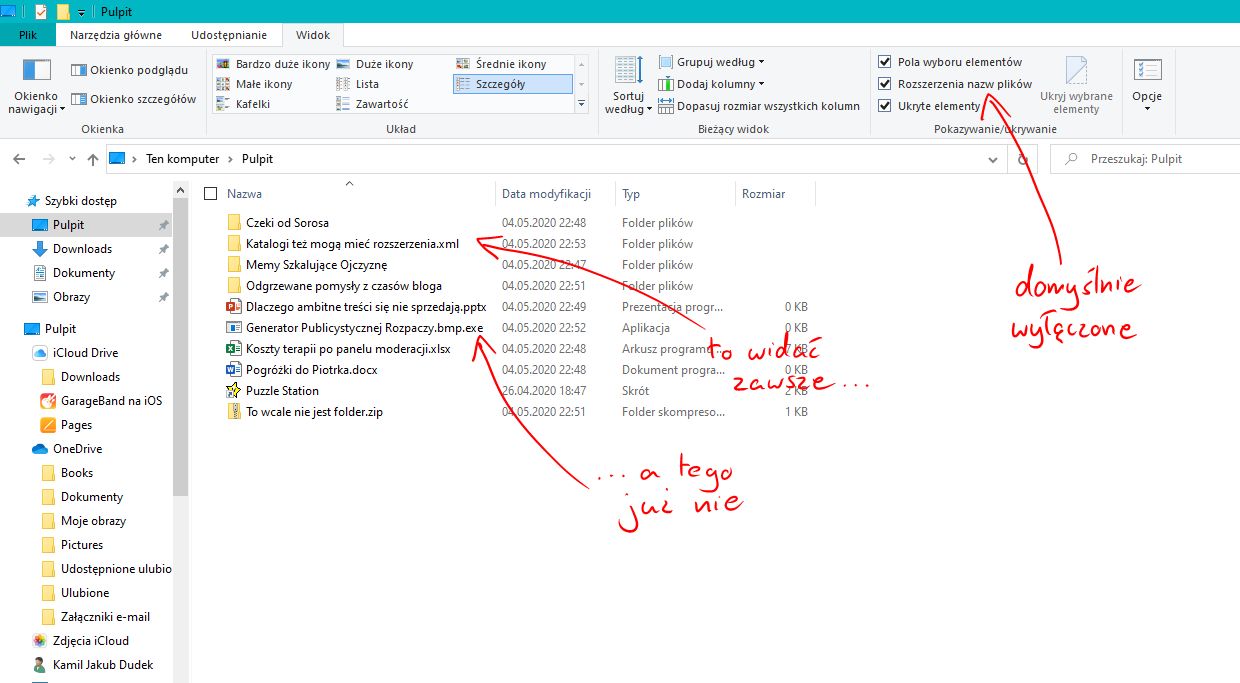The image size is (1240, 683).
Task: Select Generator Publicystycznej Rozpaczy.bmp.exe file icon
Action: 234,328
